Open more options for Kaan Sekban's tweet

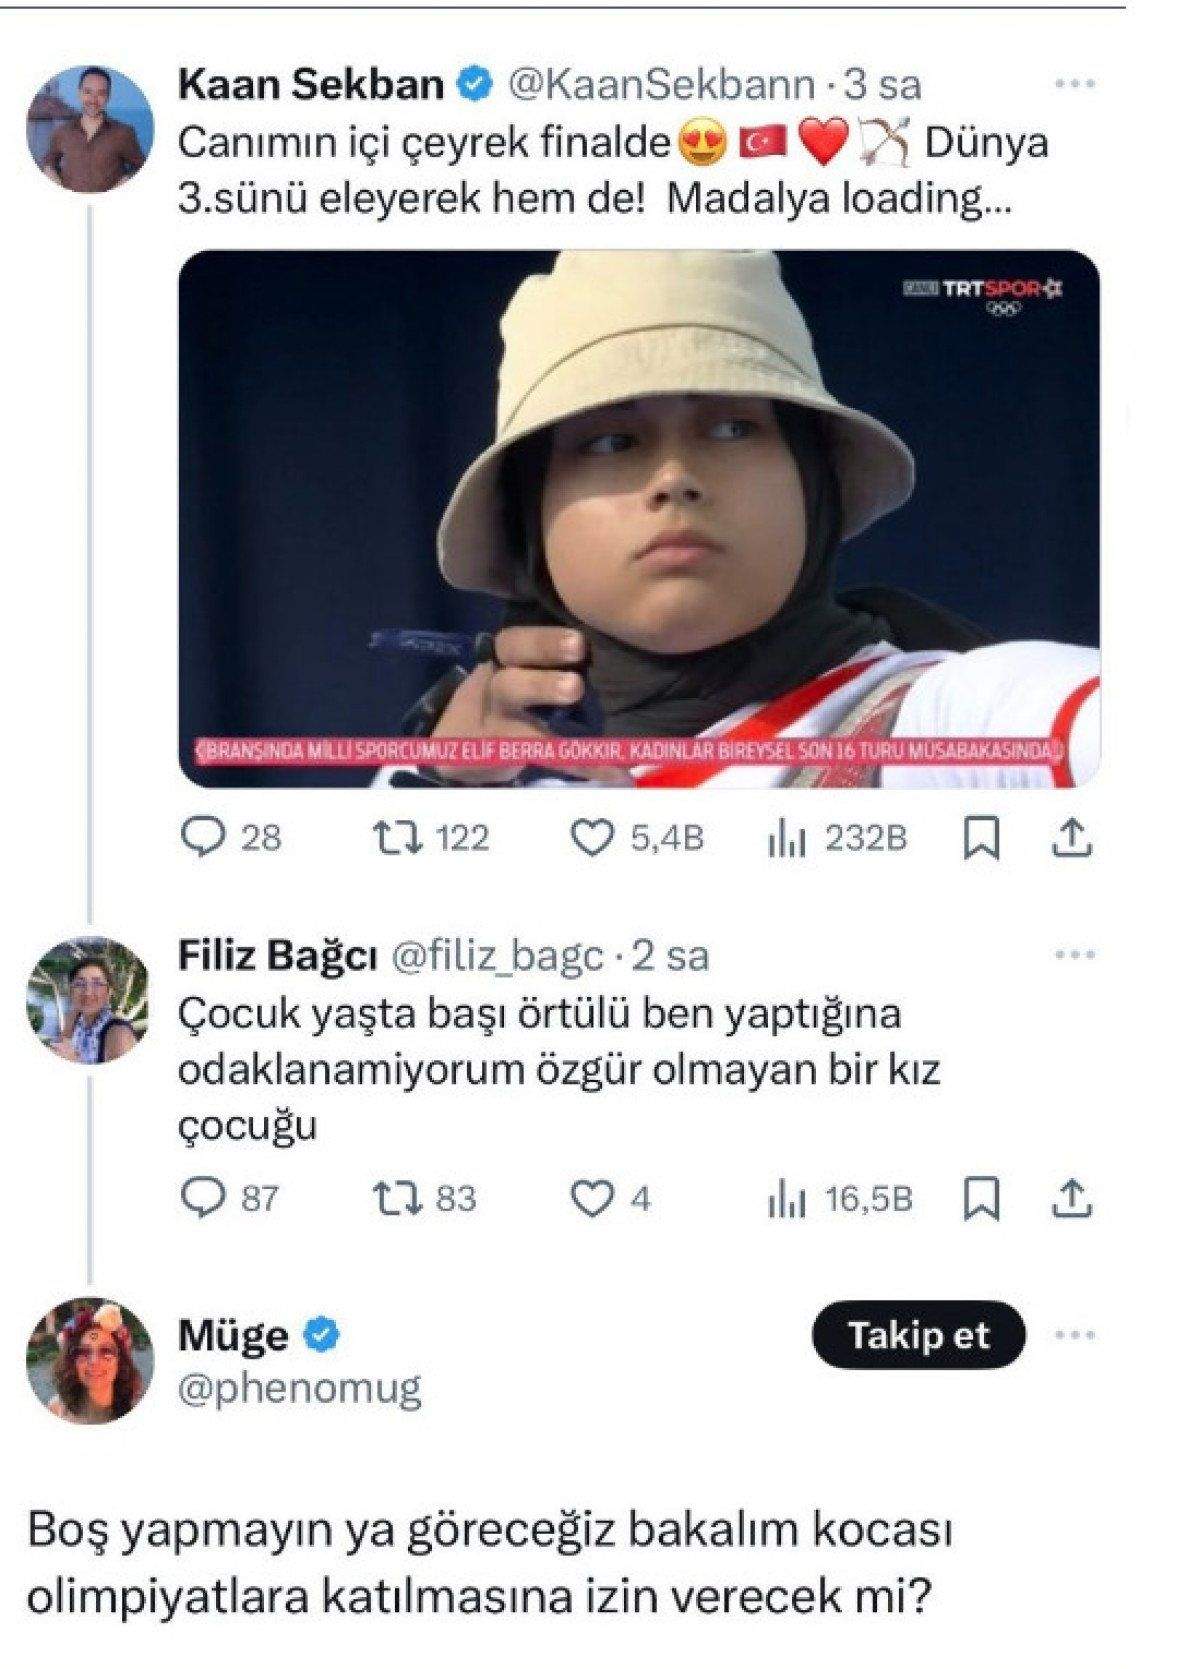[1074, 84]
